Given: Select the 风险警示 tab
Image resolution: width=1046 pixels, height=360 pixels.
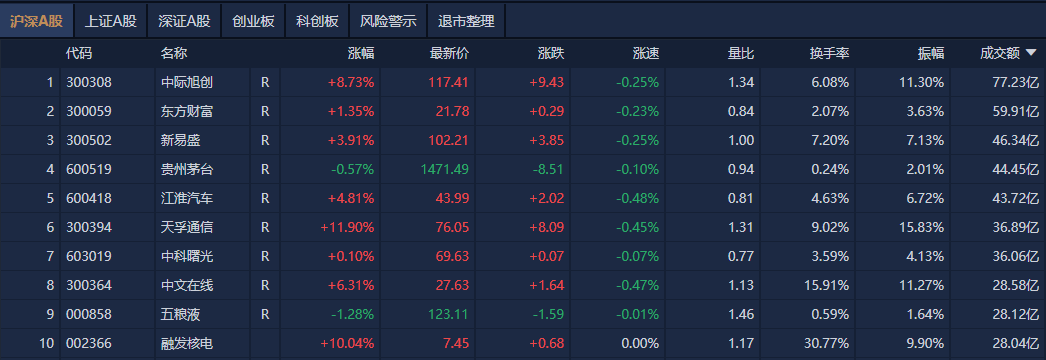Looking at the screenshot, I should 388,21.
